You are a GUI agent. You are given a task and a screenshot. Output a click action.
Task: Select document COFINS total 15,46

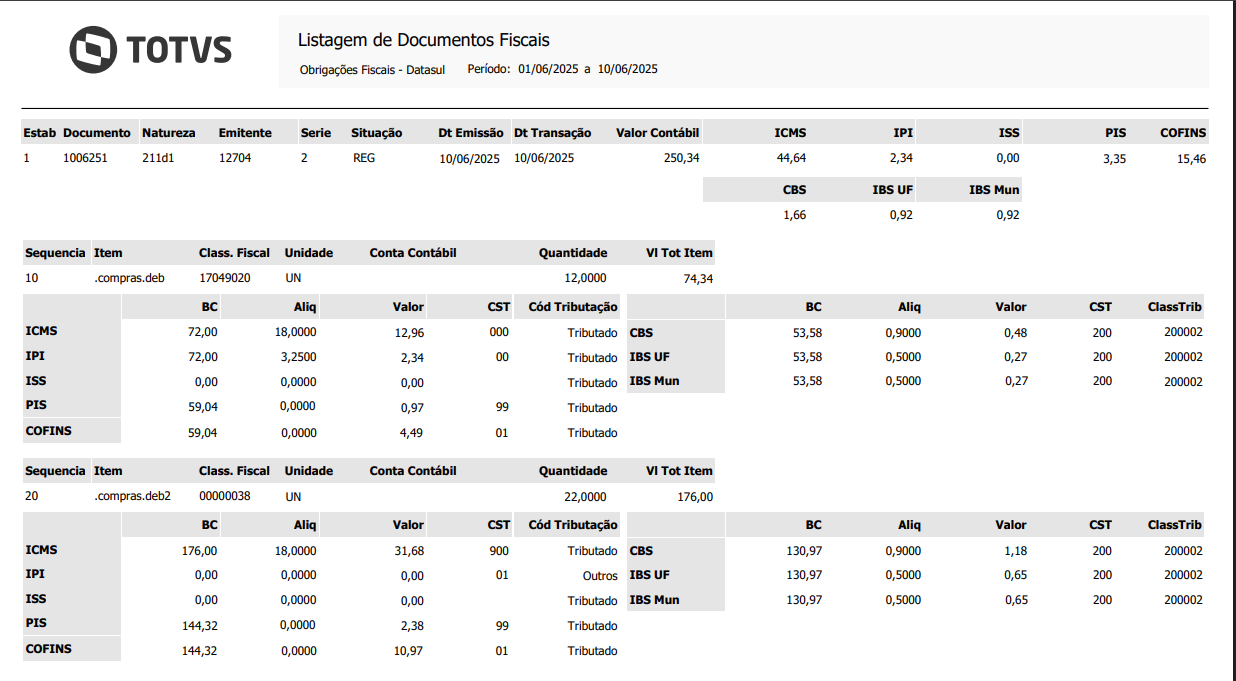pyautogui.click(x=1192, y=159)
